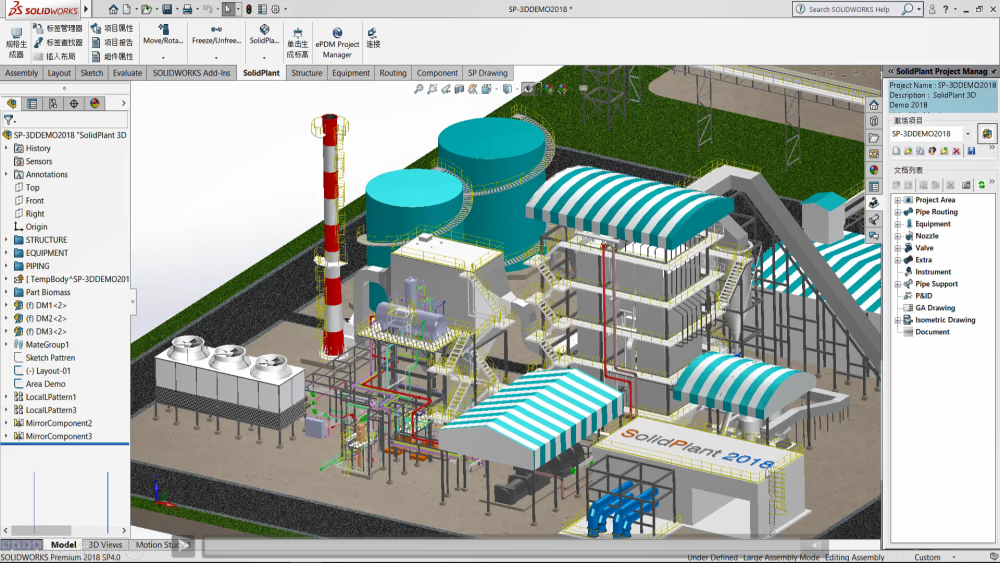Expand the SOLIDWORKS menu flyout arrow
This screenshot has height=563, width=1000.
[x=85, y=9]
